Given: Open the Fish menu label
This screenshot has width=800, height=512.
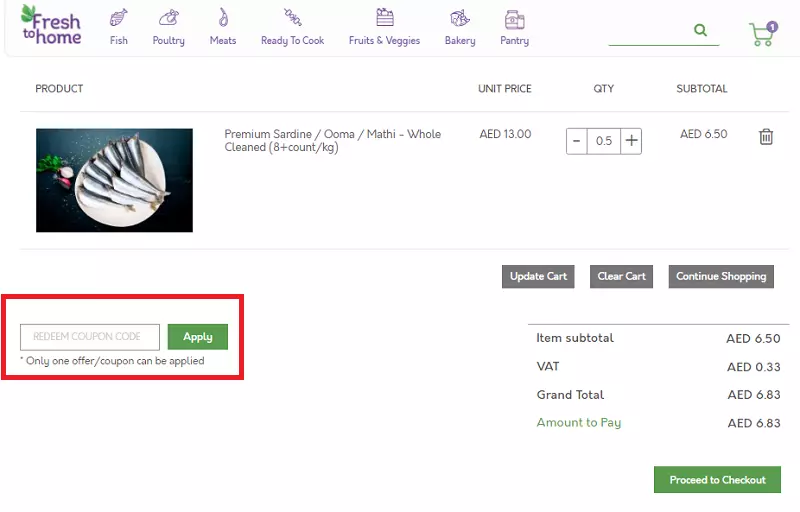Looking at the screenshot, I should click(118, 40).
